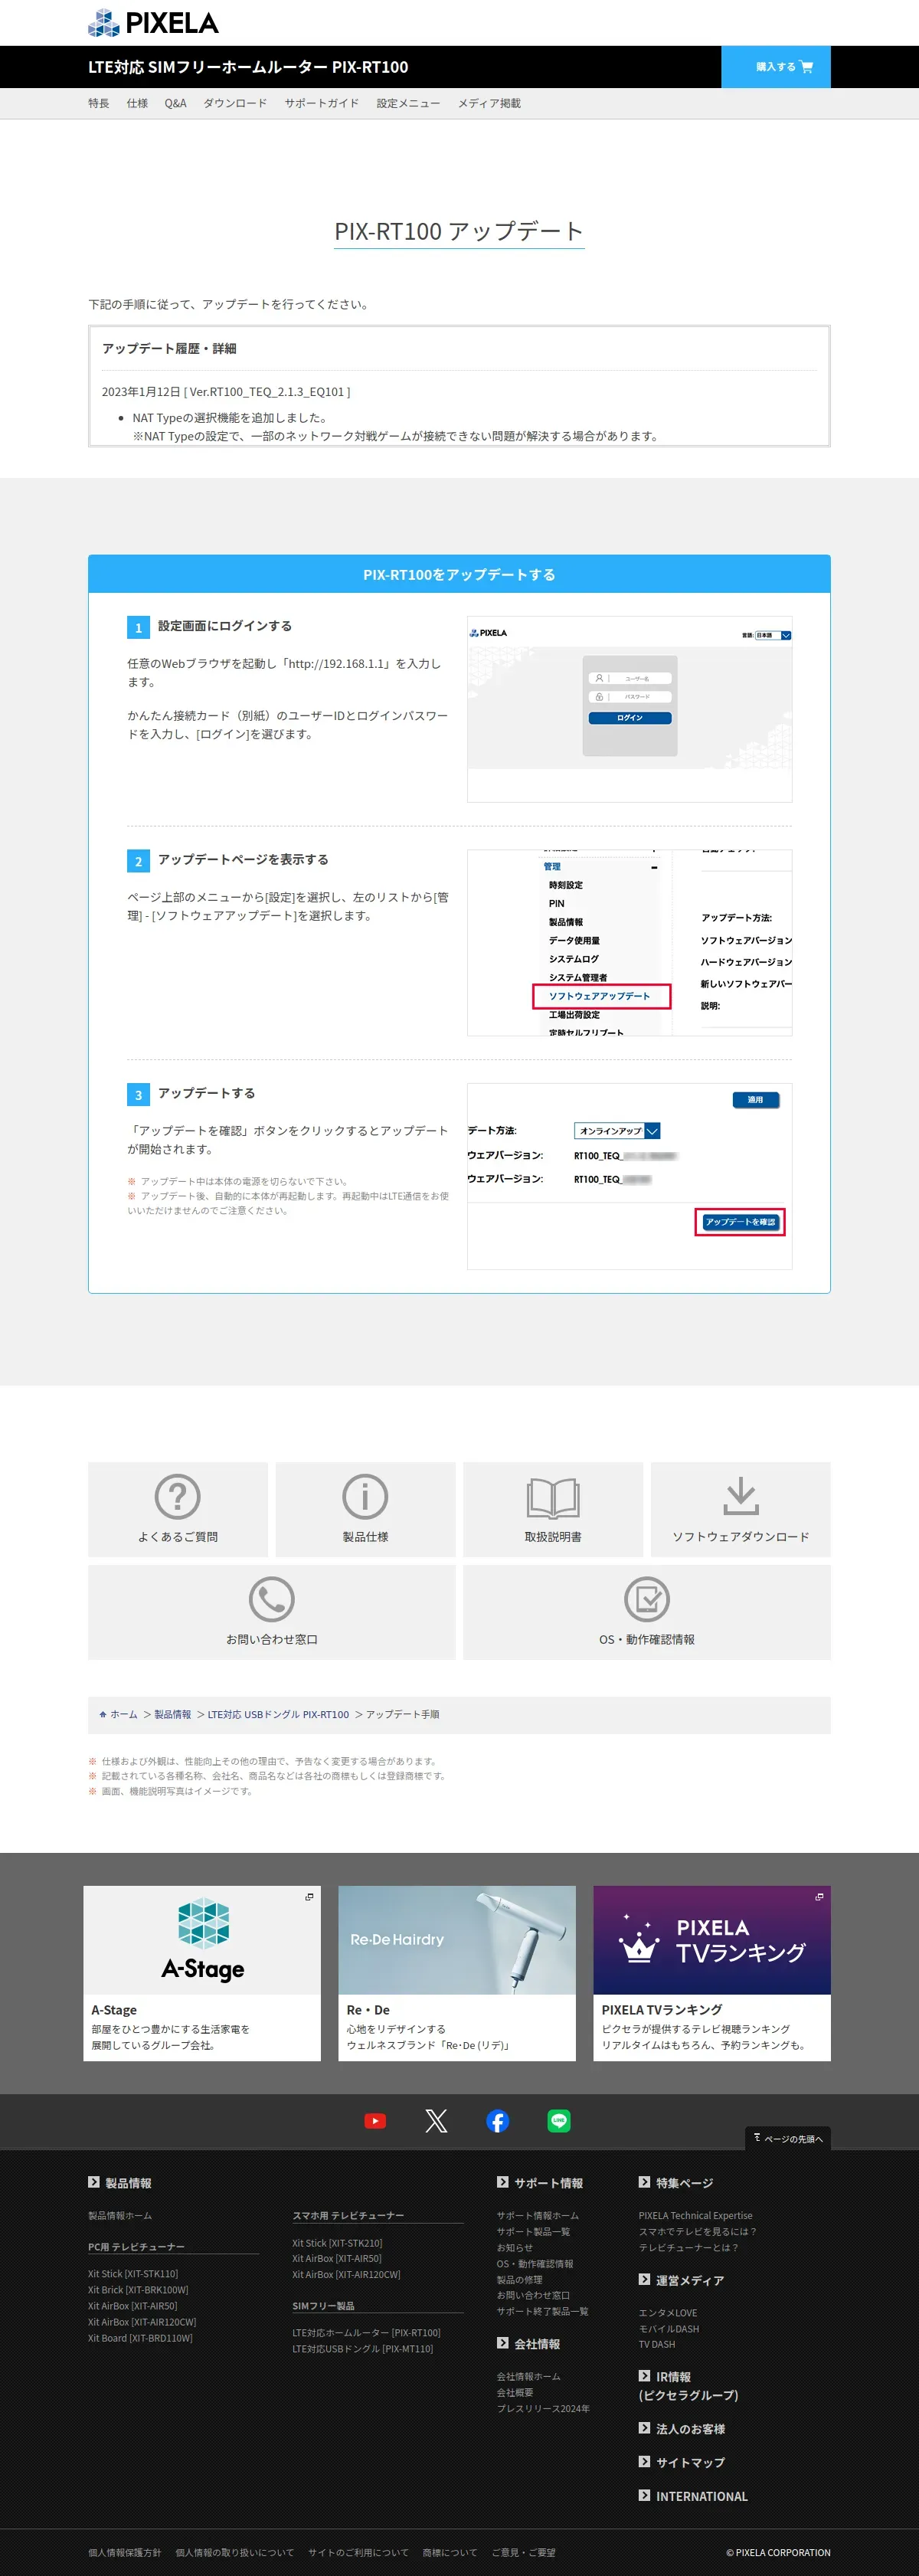
Task: Go to LTE対応 USBドングル PIX-RT100 breadcrumb
Action: point(278,1714)
